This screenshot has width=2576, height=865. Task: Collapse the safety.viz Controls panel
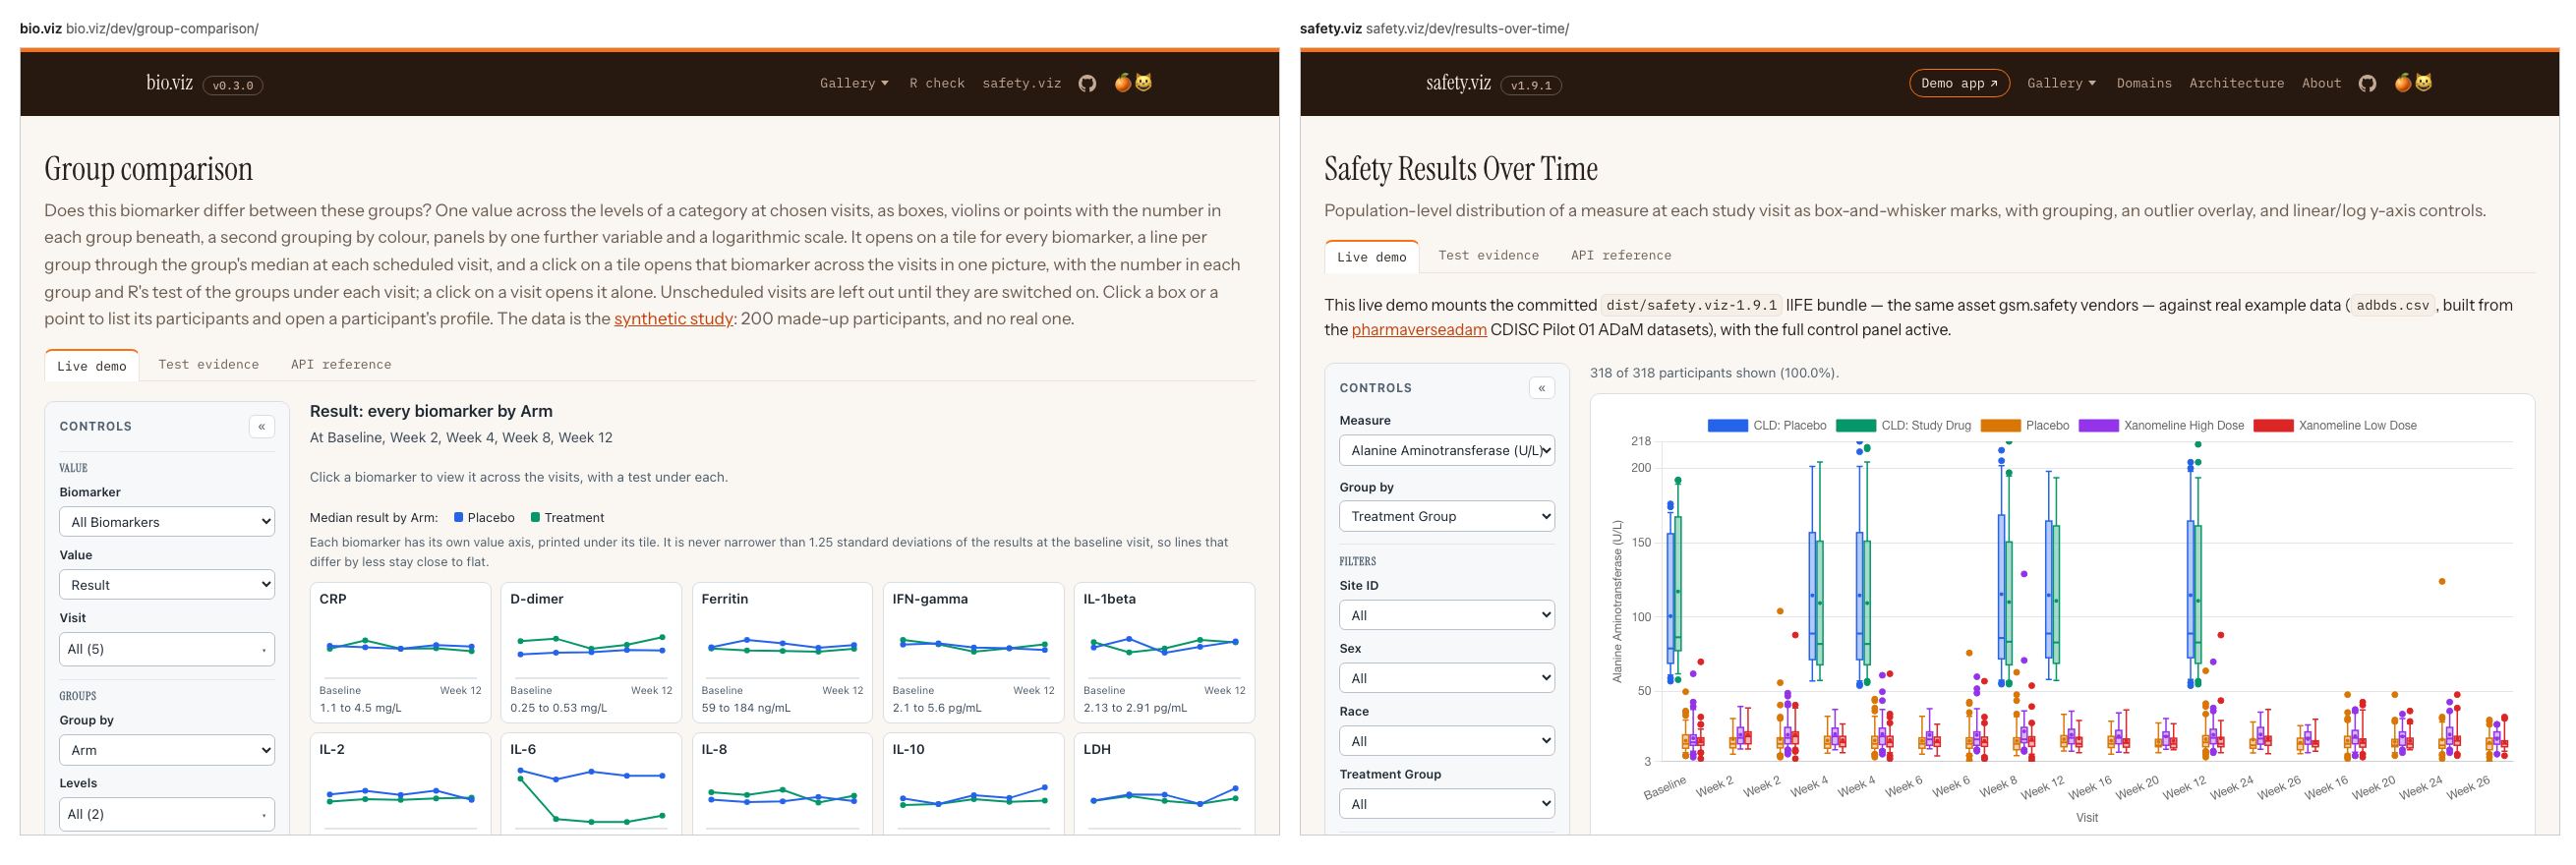click(x=1542, y=388)
